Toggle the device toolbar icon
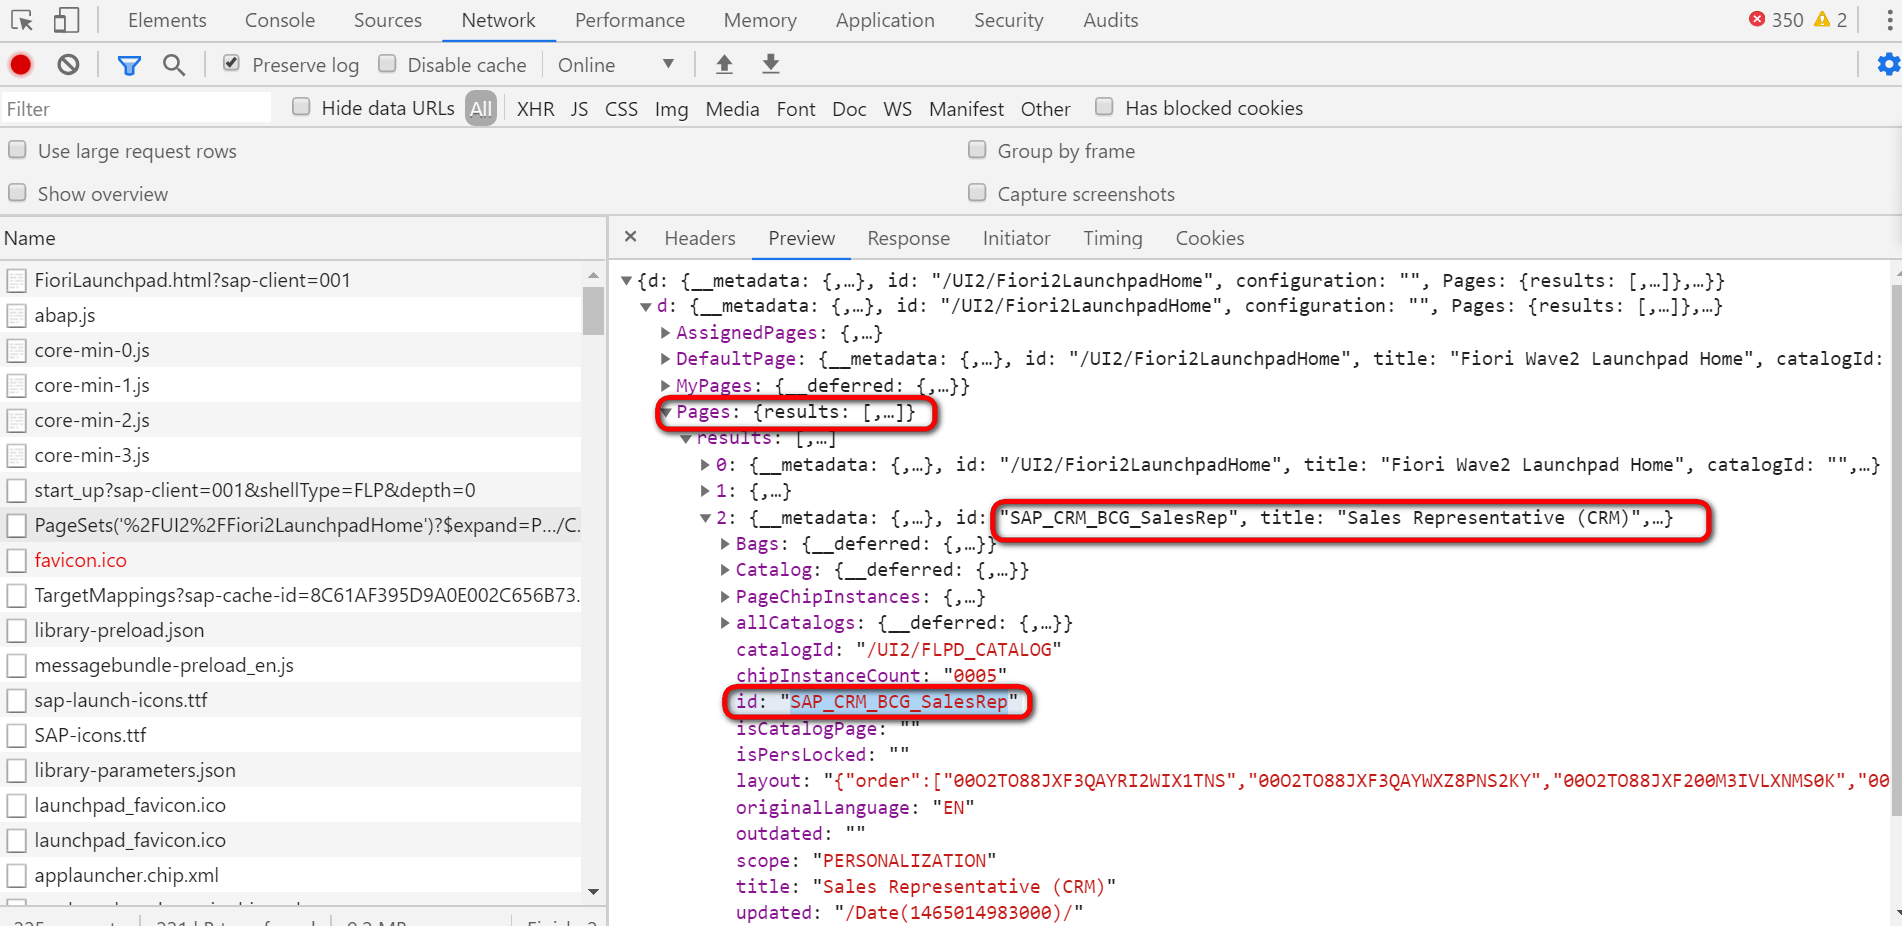 [x=66, y=20]
